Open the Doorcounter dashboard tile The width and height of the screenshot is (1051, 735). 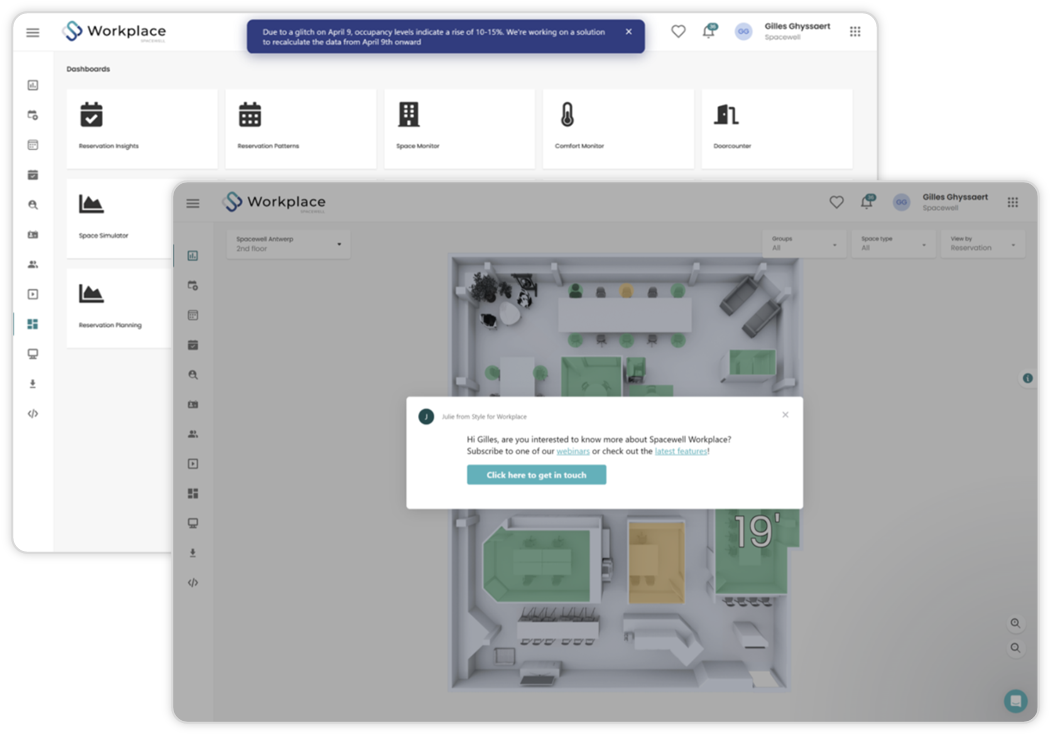click(x=777, y=129)
